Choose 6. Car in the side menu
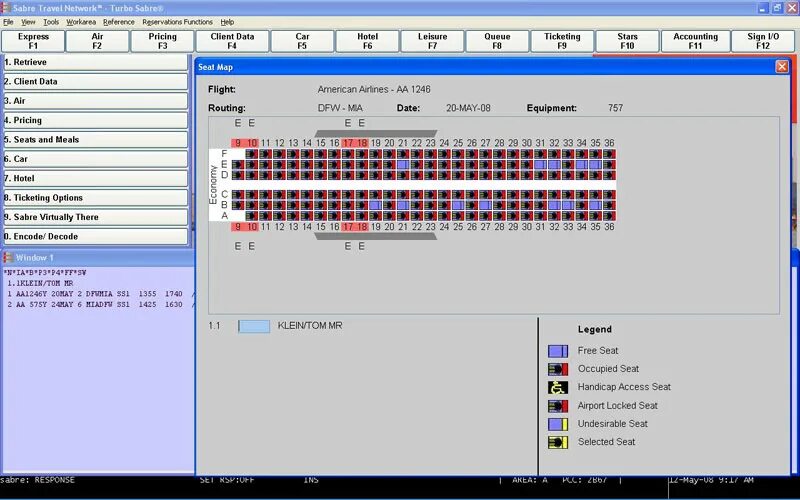Viewport: 800px width, 500px height. point(96,159)
